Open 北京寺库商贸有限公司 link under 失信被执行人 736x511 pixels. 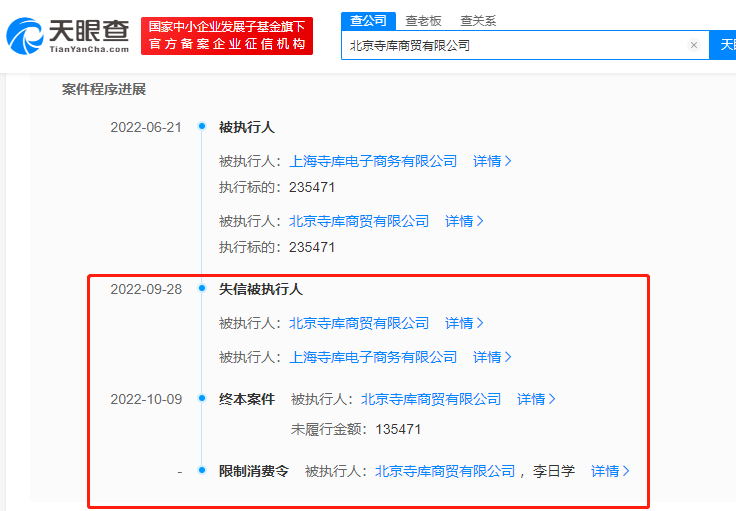(x=359, y=323)
